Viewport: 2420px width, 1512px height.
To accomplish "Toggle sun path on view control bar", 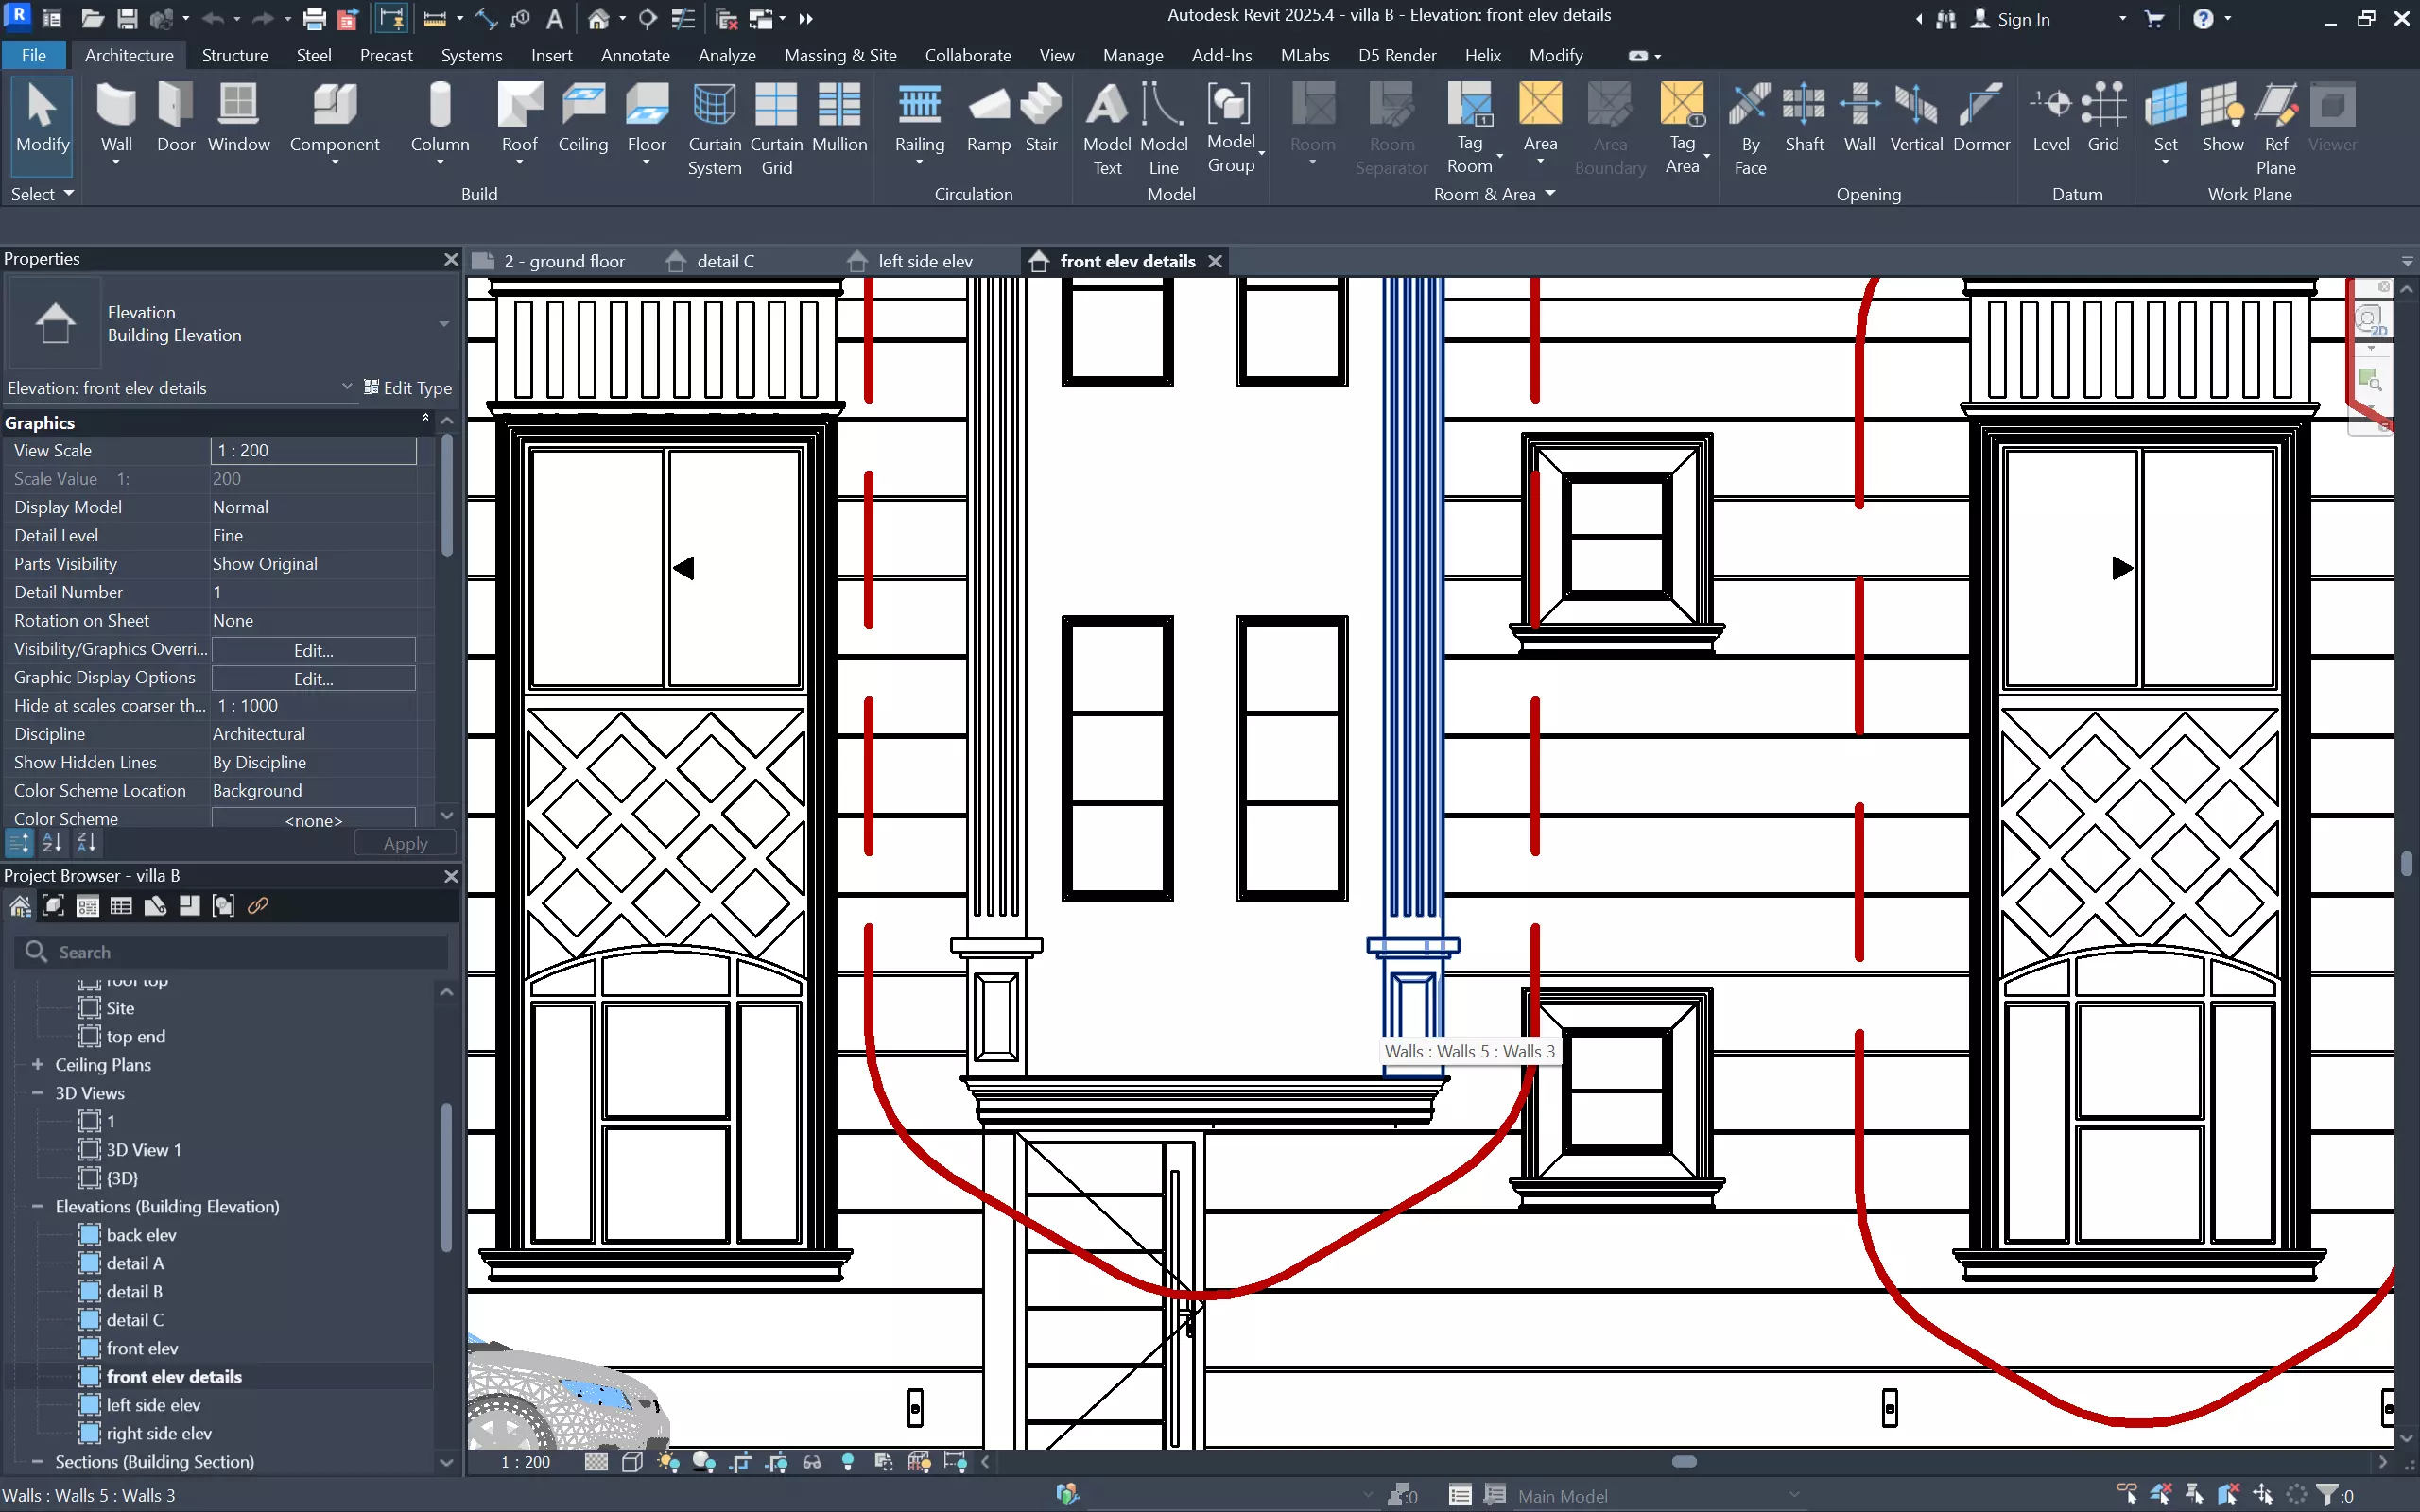I will tap(668, 1462).
